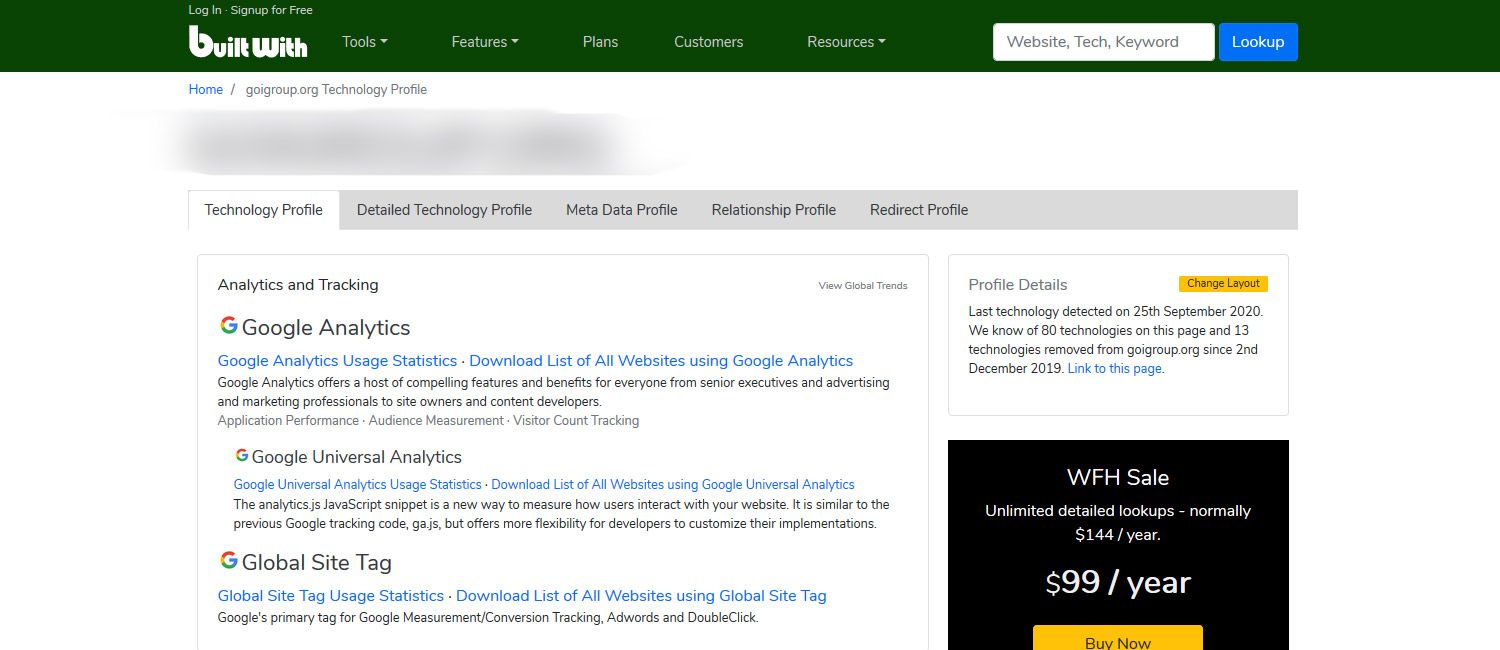1500x650 pixels.
Task: Click the Global Site Tag G icon
Action: click(x=229, y=559)
